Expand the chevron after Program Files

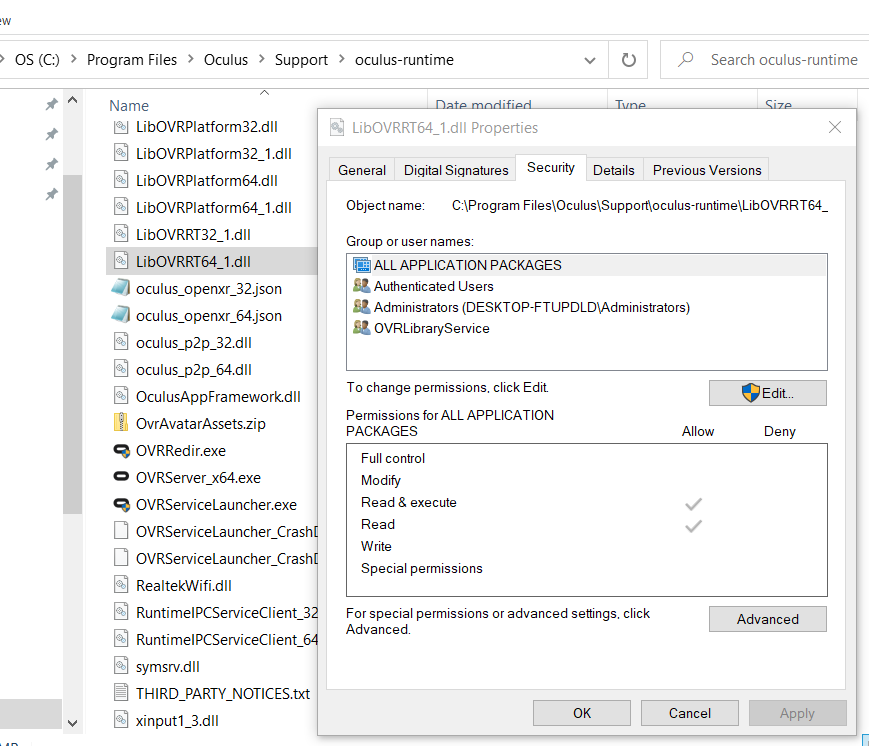coord(191,59)
